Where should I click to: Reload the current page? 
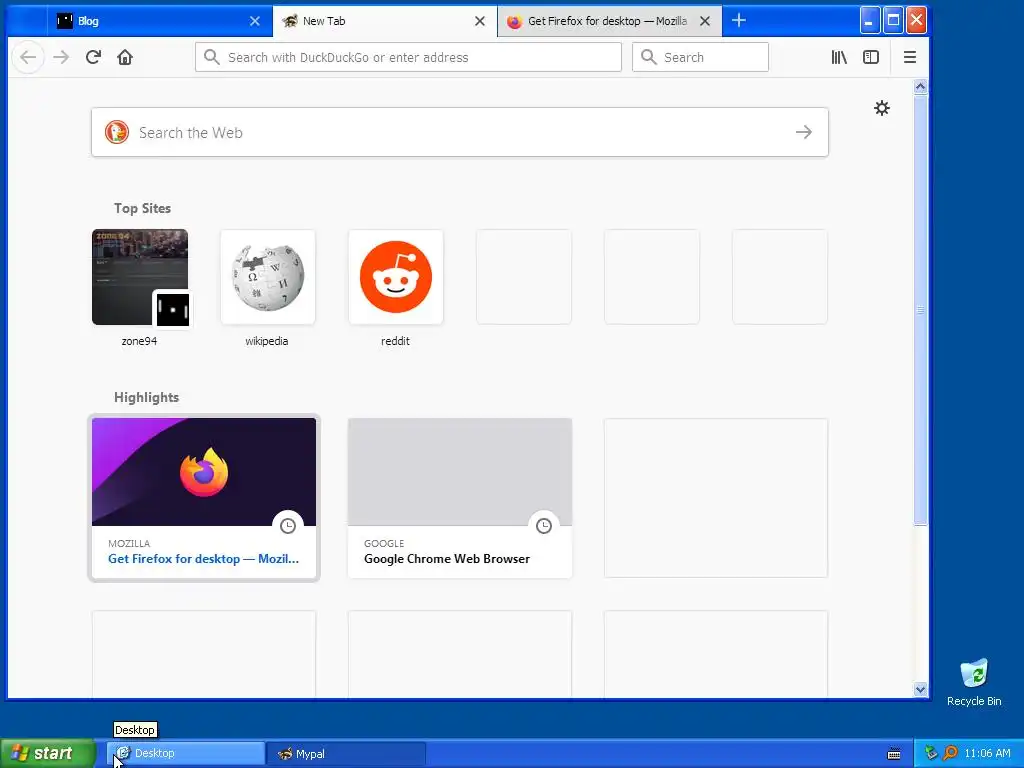pyautogui.click(x=93, y=57)
